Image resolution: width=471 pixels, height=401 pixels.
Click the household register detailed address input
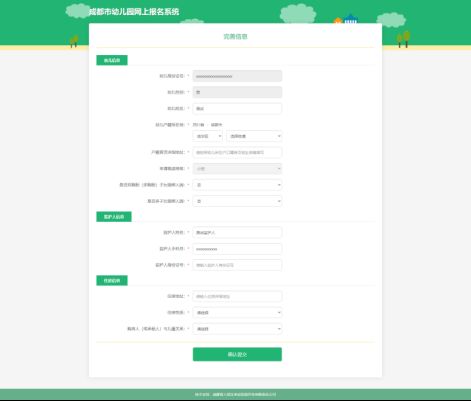237,152
